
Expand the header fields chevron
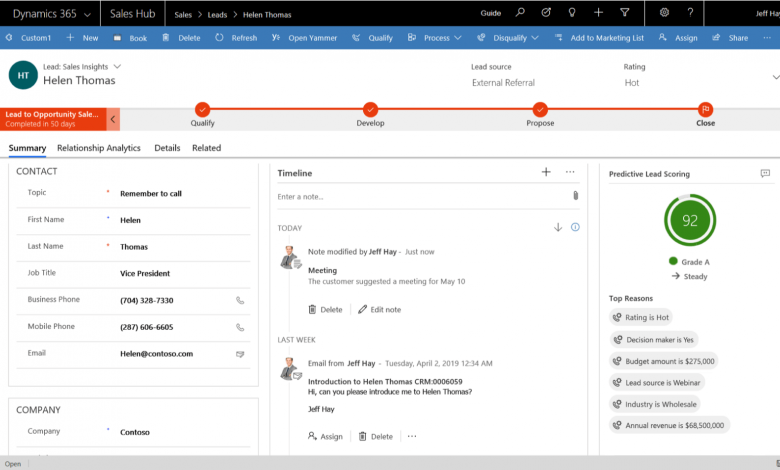pyautogui.click(x=776, y=77)
